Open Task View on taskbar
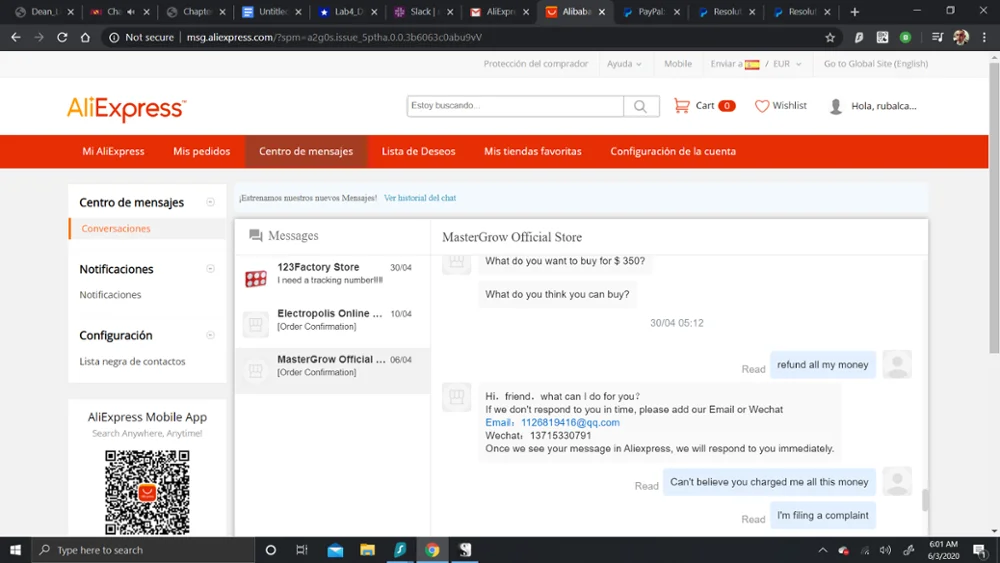 pyautogui.click(x=302, y=550)
